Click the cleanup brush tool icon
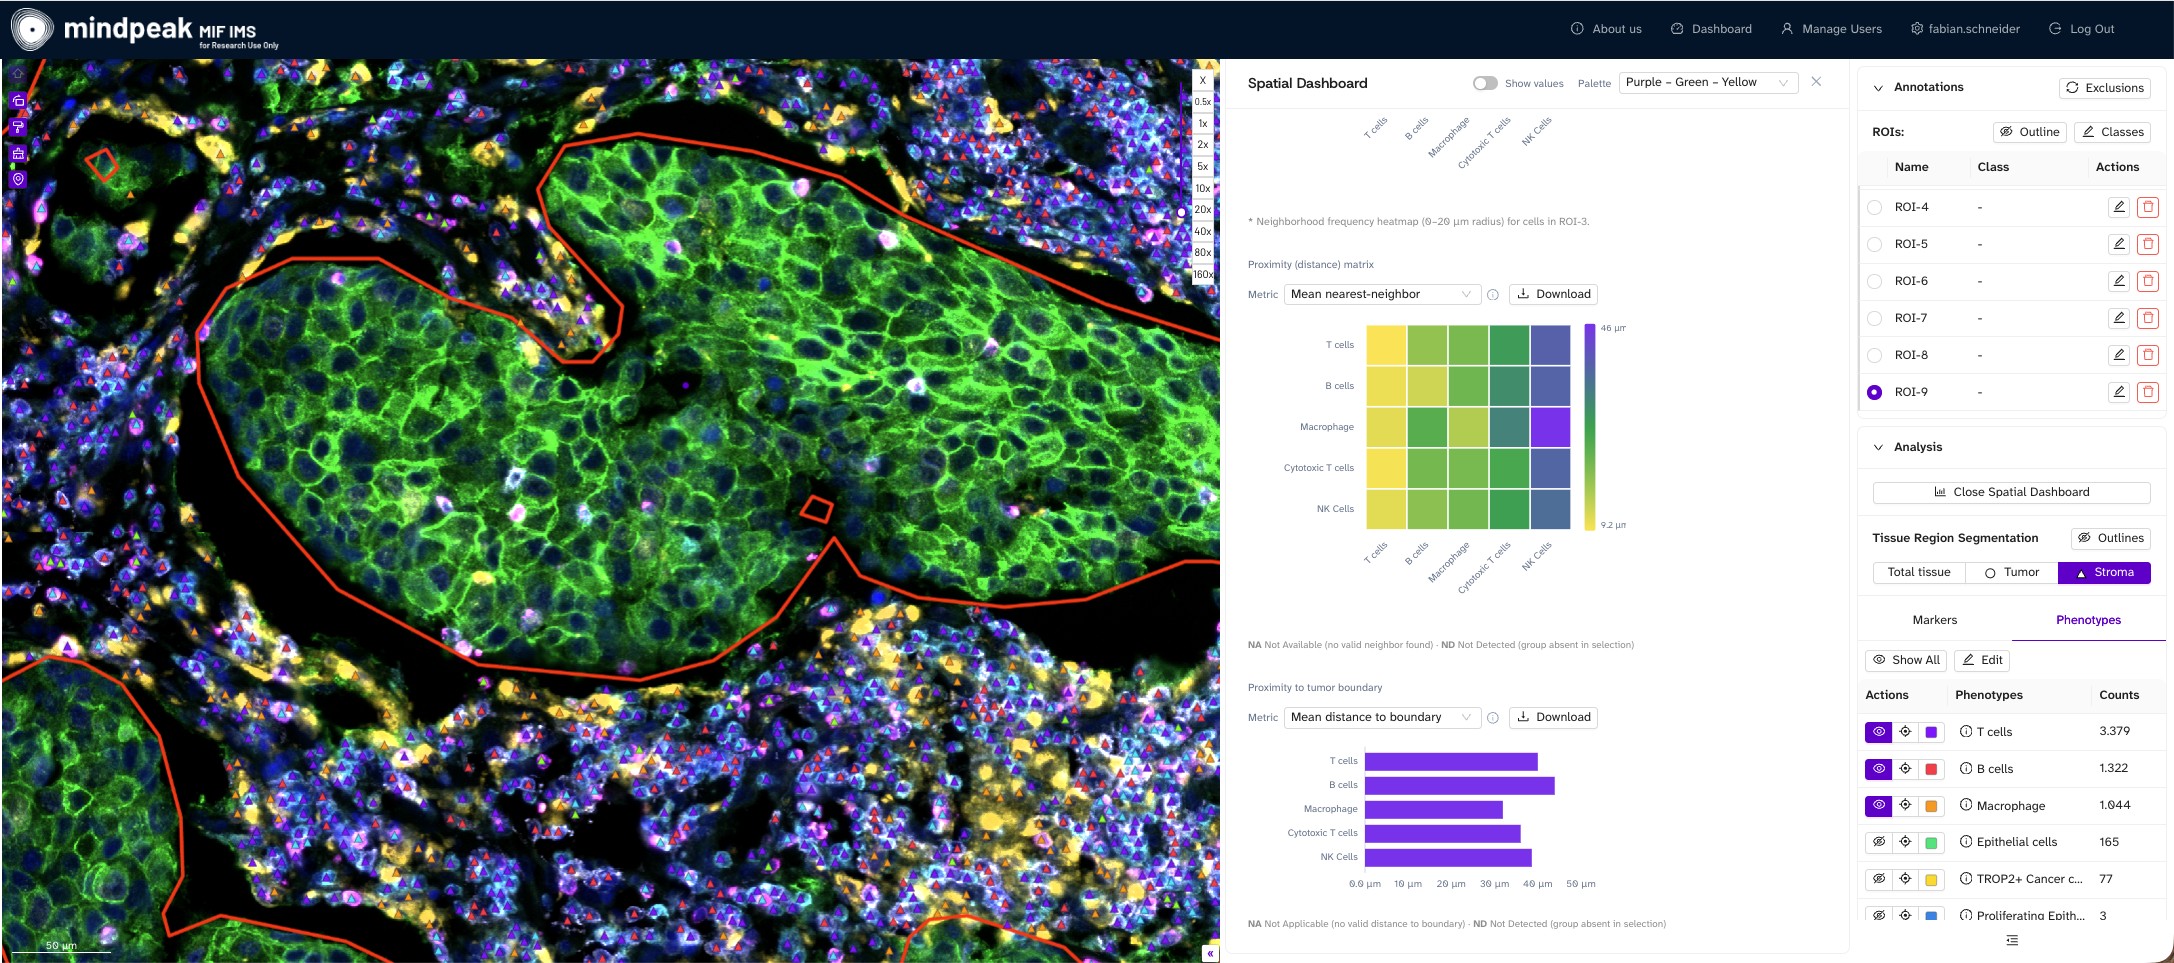 (x=18, y=153)
